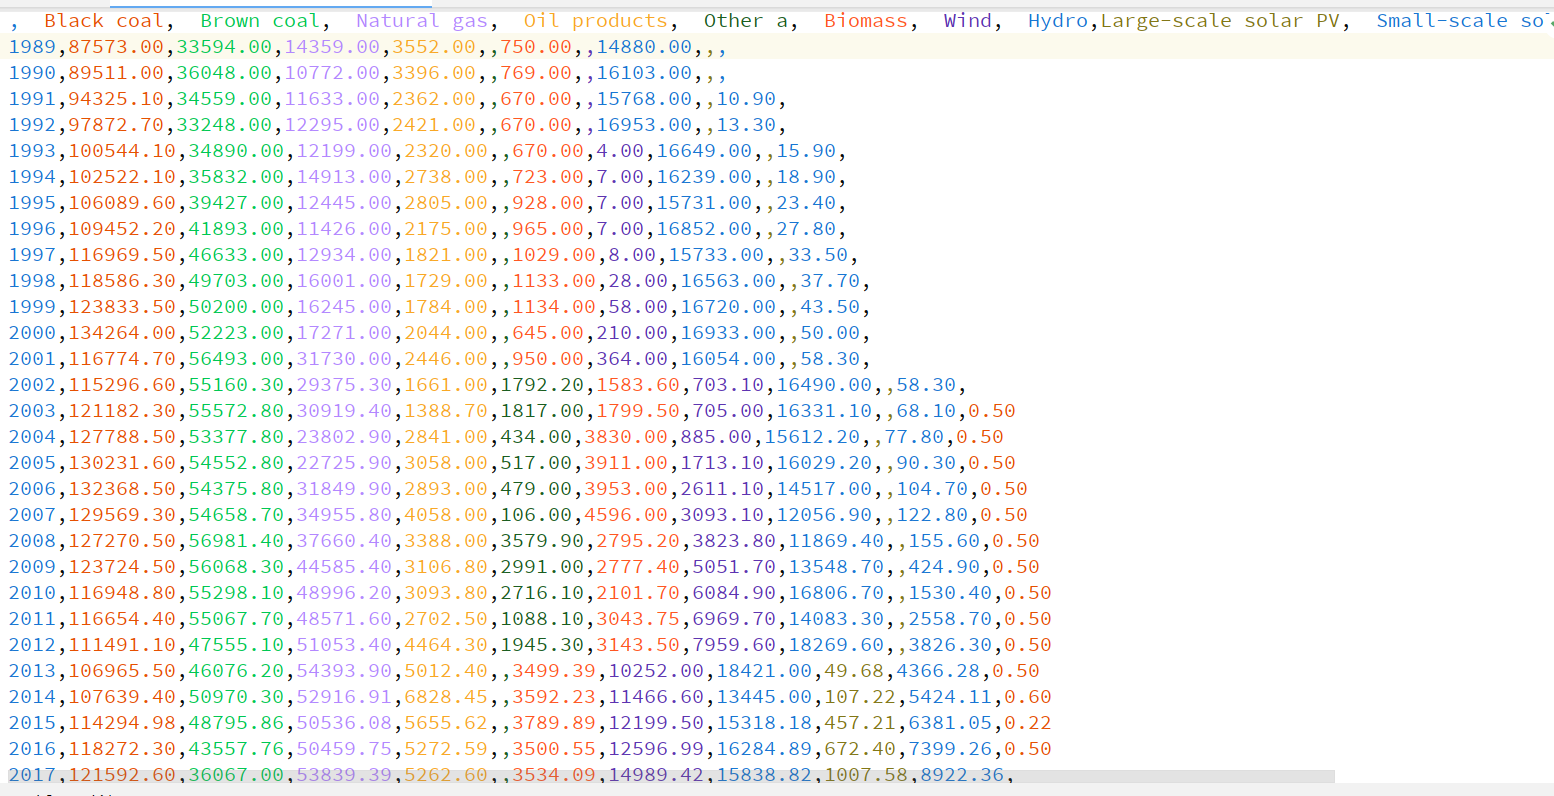The width and height of the screenshot is (1554, 796).
Task: Click the value 106.00 in 2007 row
Action: tap(536, 515)
